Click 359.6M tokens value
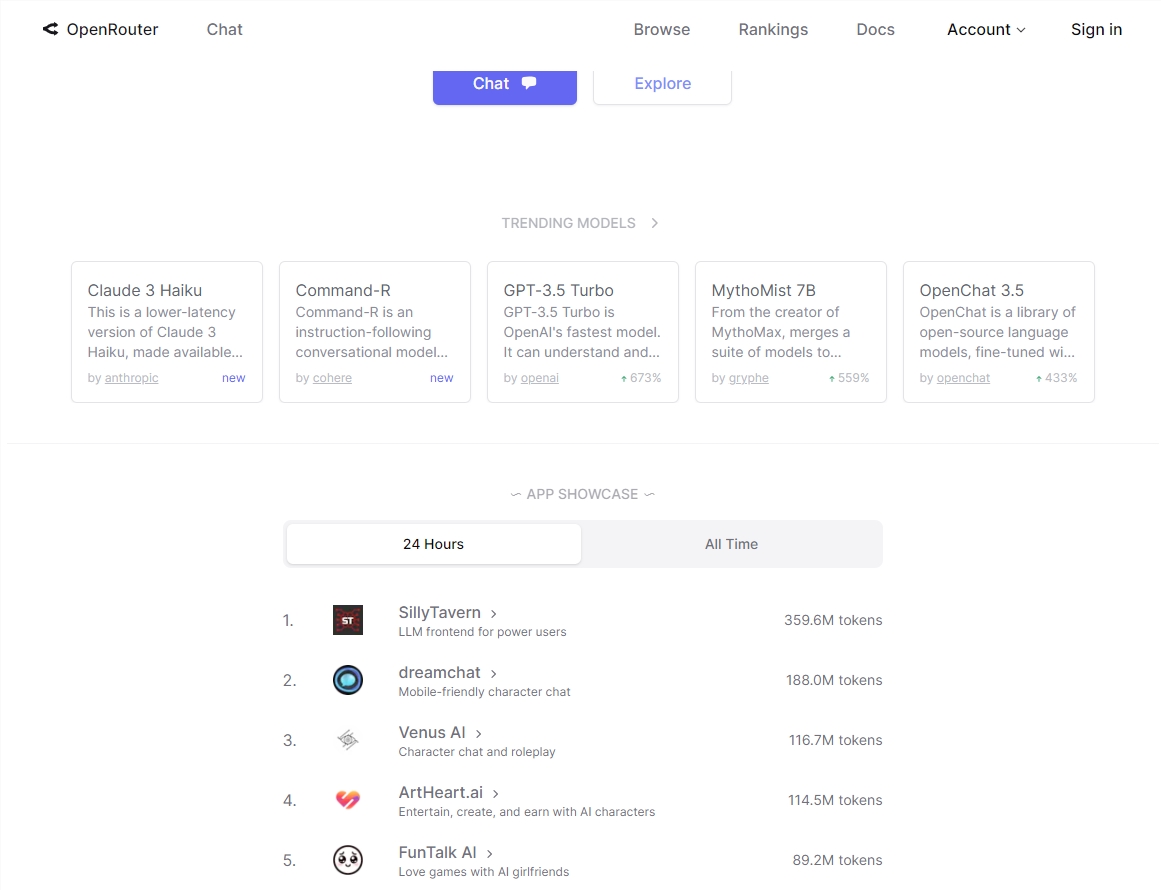This screenshot has width=1161, height=890. (x=834, y=620)
